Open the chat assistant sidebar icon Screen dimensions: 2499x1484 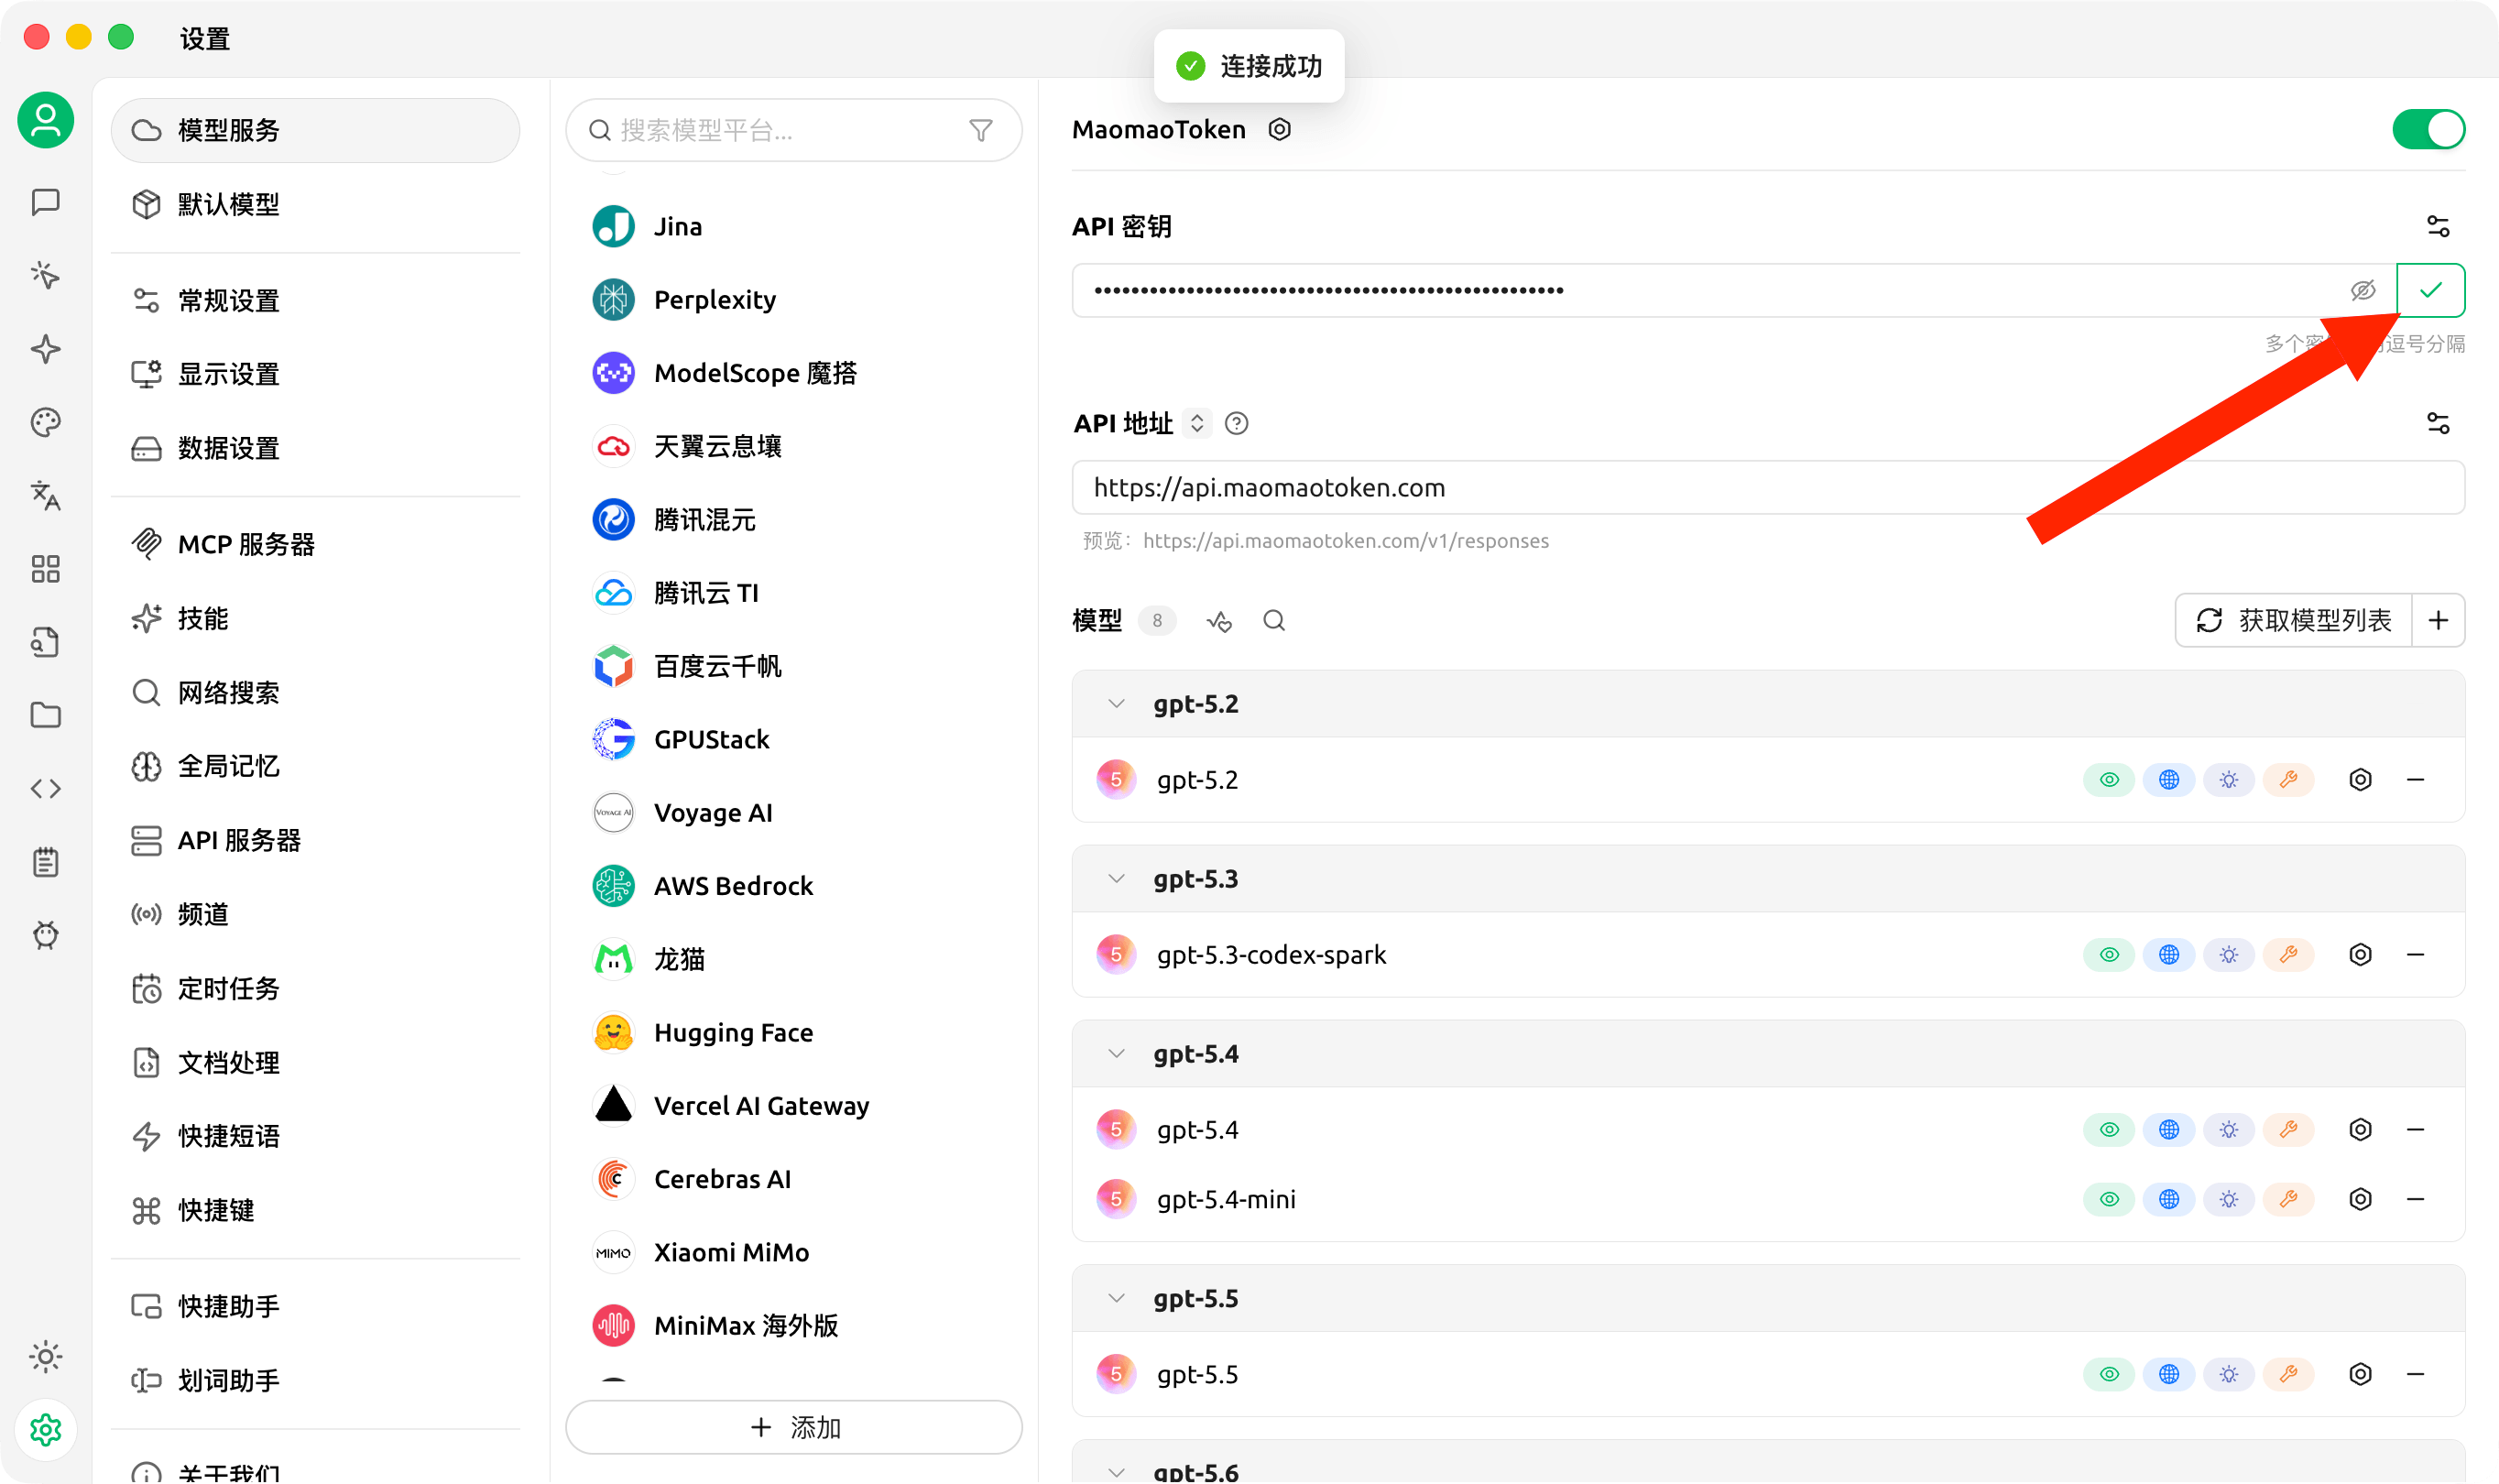46,202
